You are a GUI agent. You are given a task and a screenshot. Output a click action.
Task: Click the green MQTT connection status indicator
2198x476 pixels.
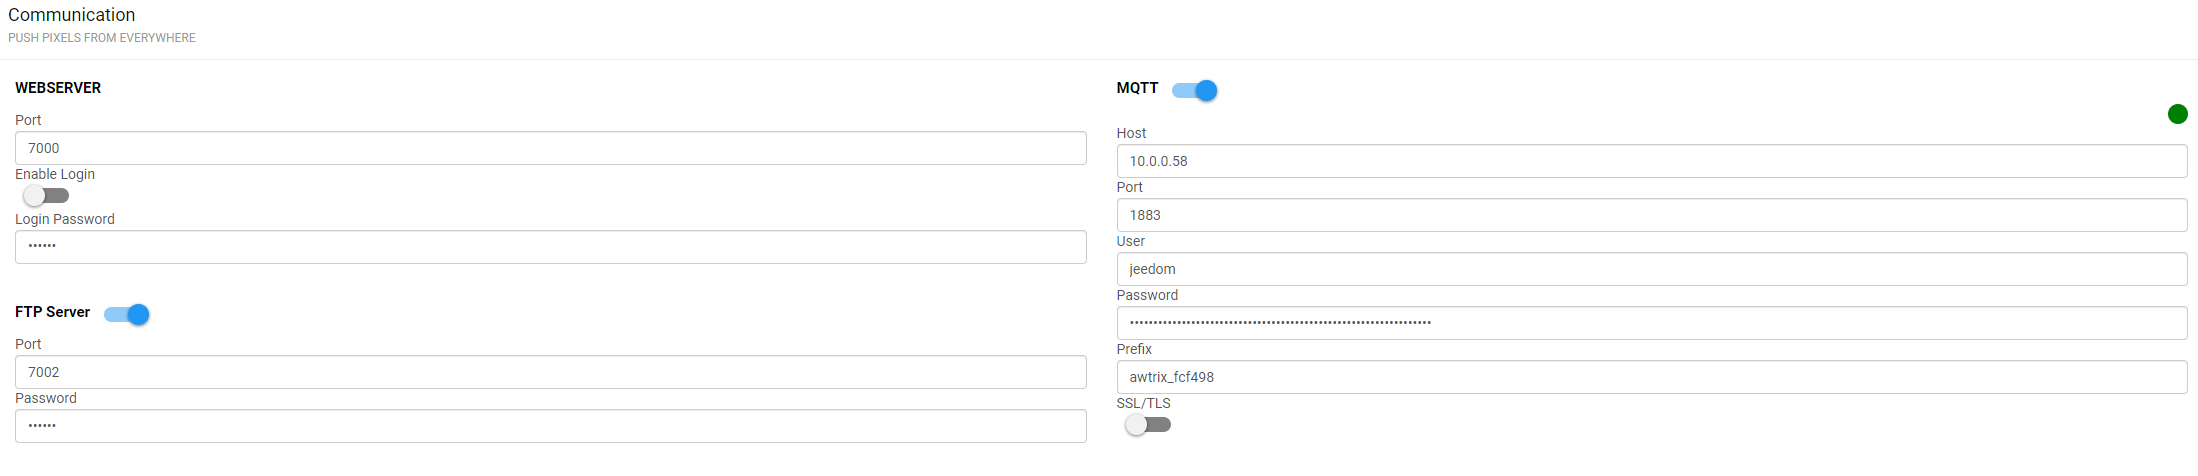2177,114
